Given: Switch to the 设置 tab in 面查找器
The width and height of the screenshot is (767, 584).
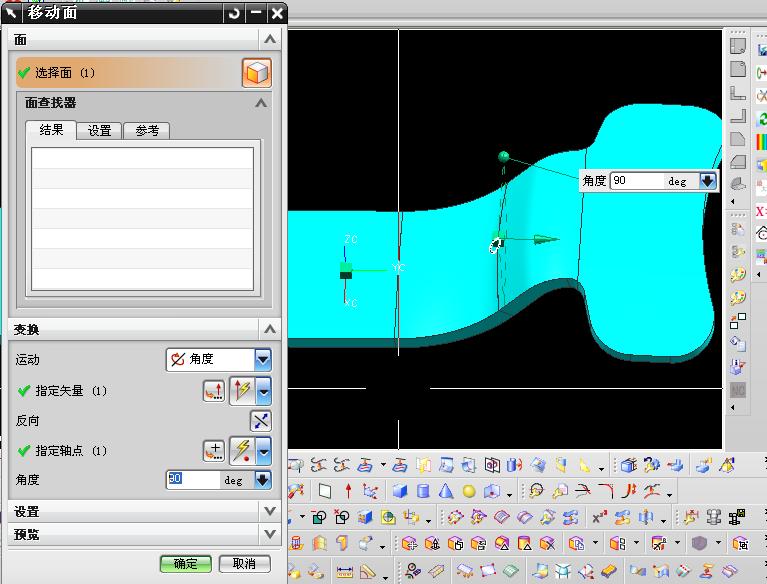Looking at the screenshot, I should point(99,131).
